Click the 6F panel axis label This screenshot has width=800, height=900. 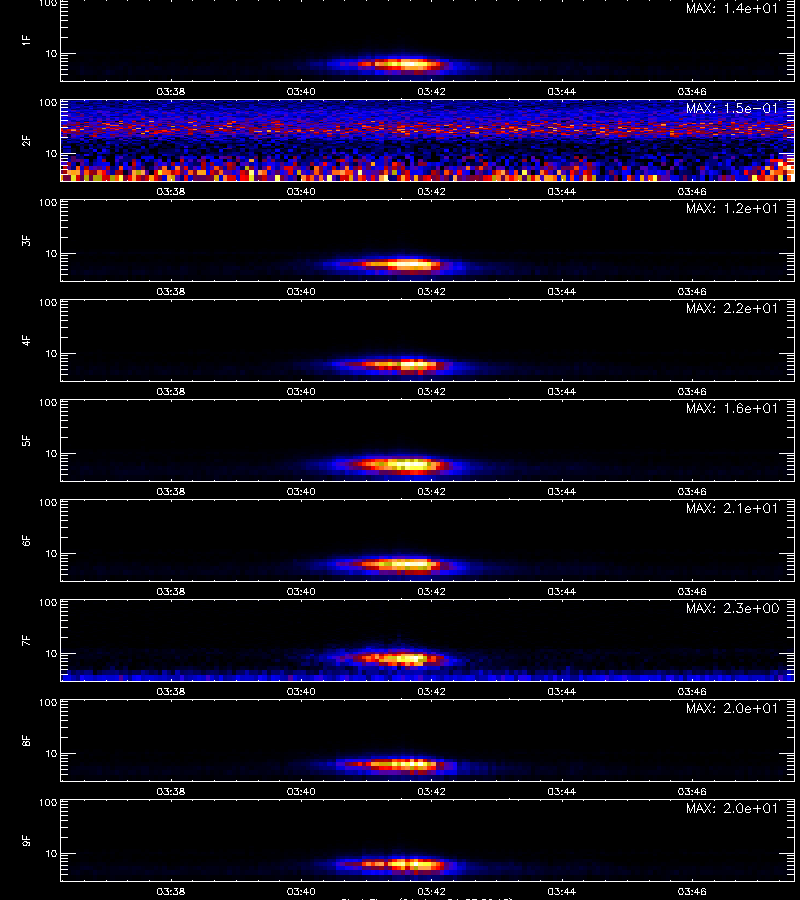(x=26, y=540)
